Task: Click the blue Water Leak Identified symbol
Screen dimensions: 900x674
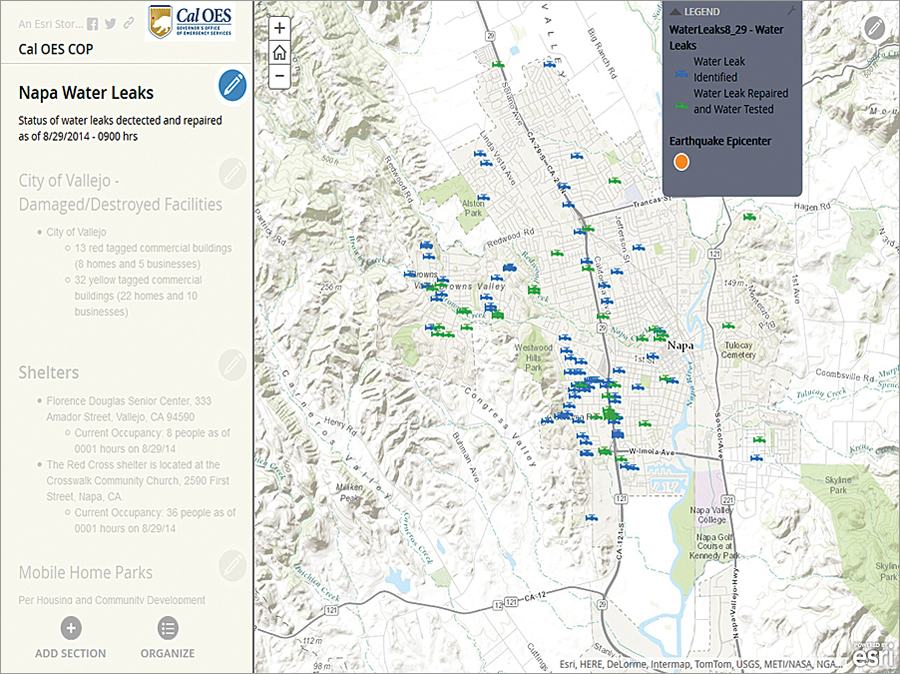Action: tap(681, 73)
